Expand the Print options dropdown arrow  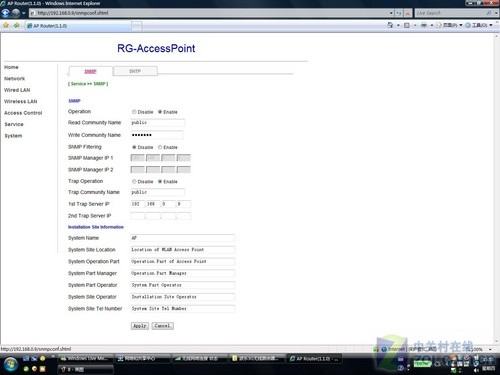[x=431, y=25]
